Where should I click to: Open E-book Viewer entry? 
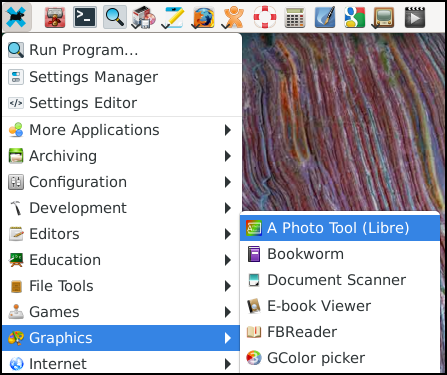340,306
